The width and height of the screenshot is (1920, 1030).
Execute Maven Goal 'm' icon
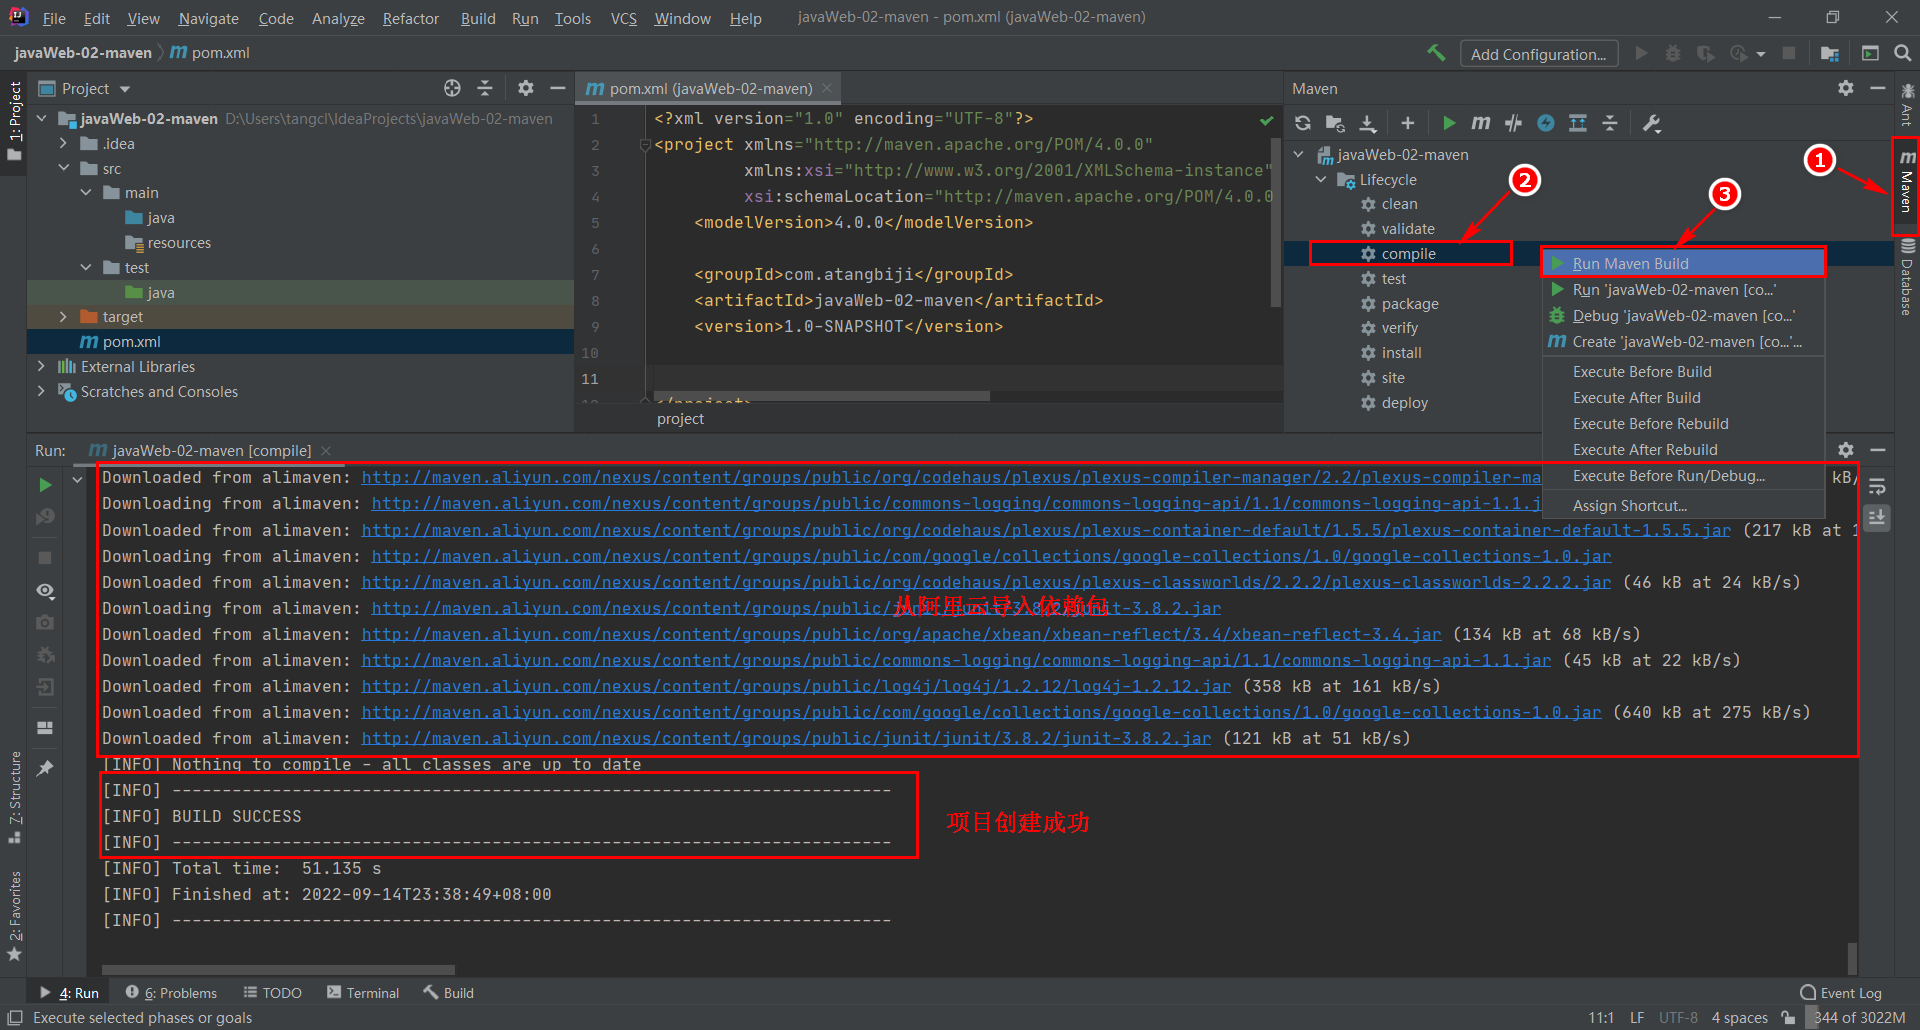[1481, 123]
